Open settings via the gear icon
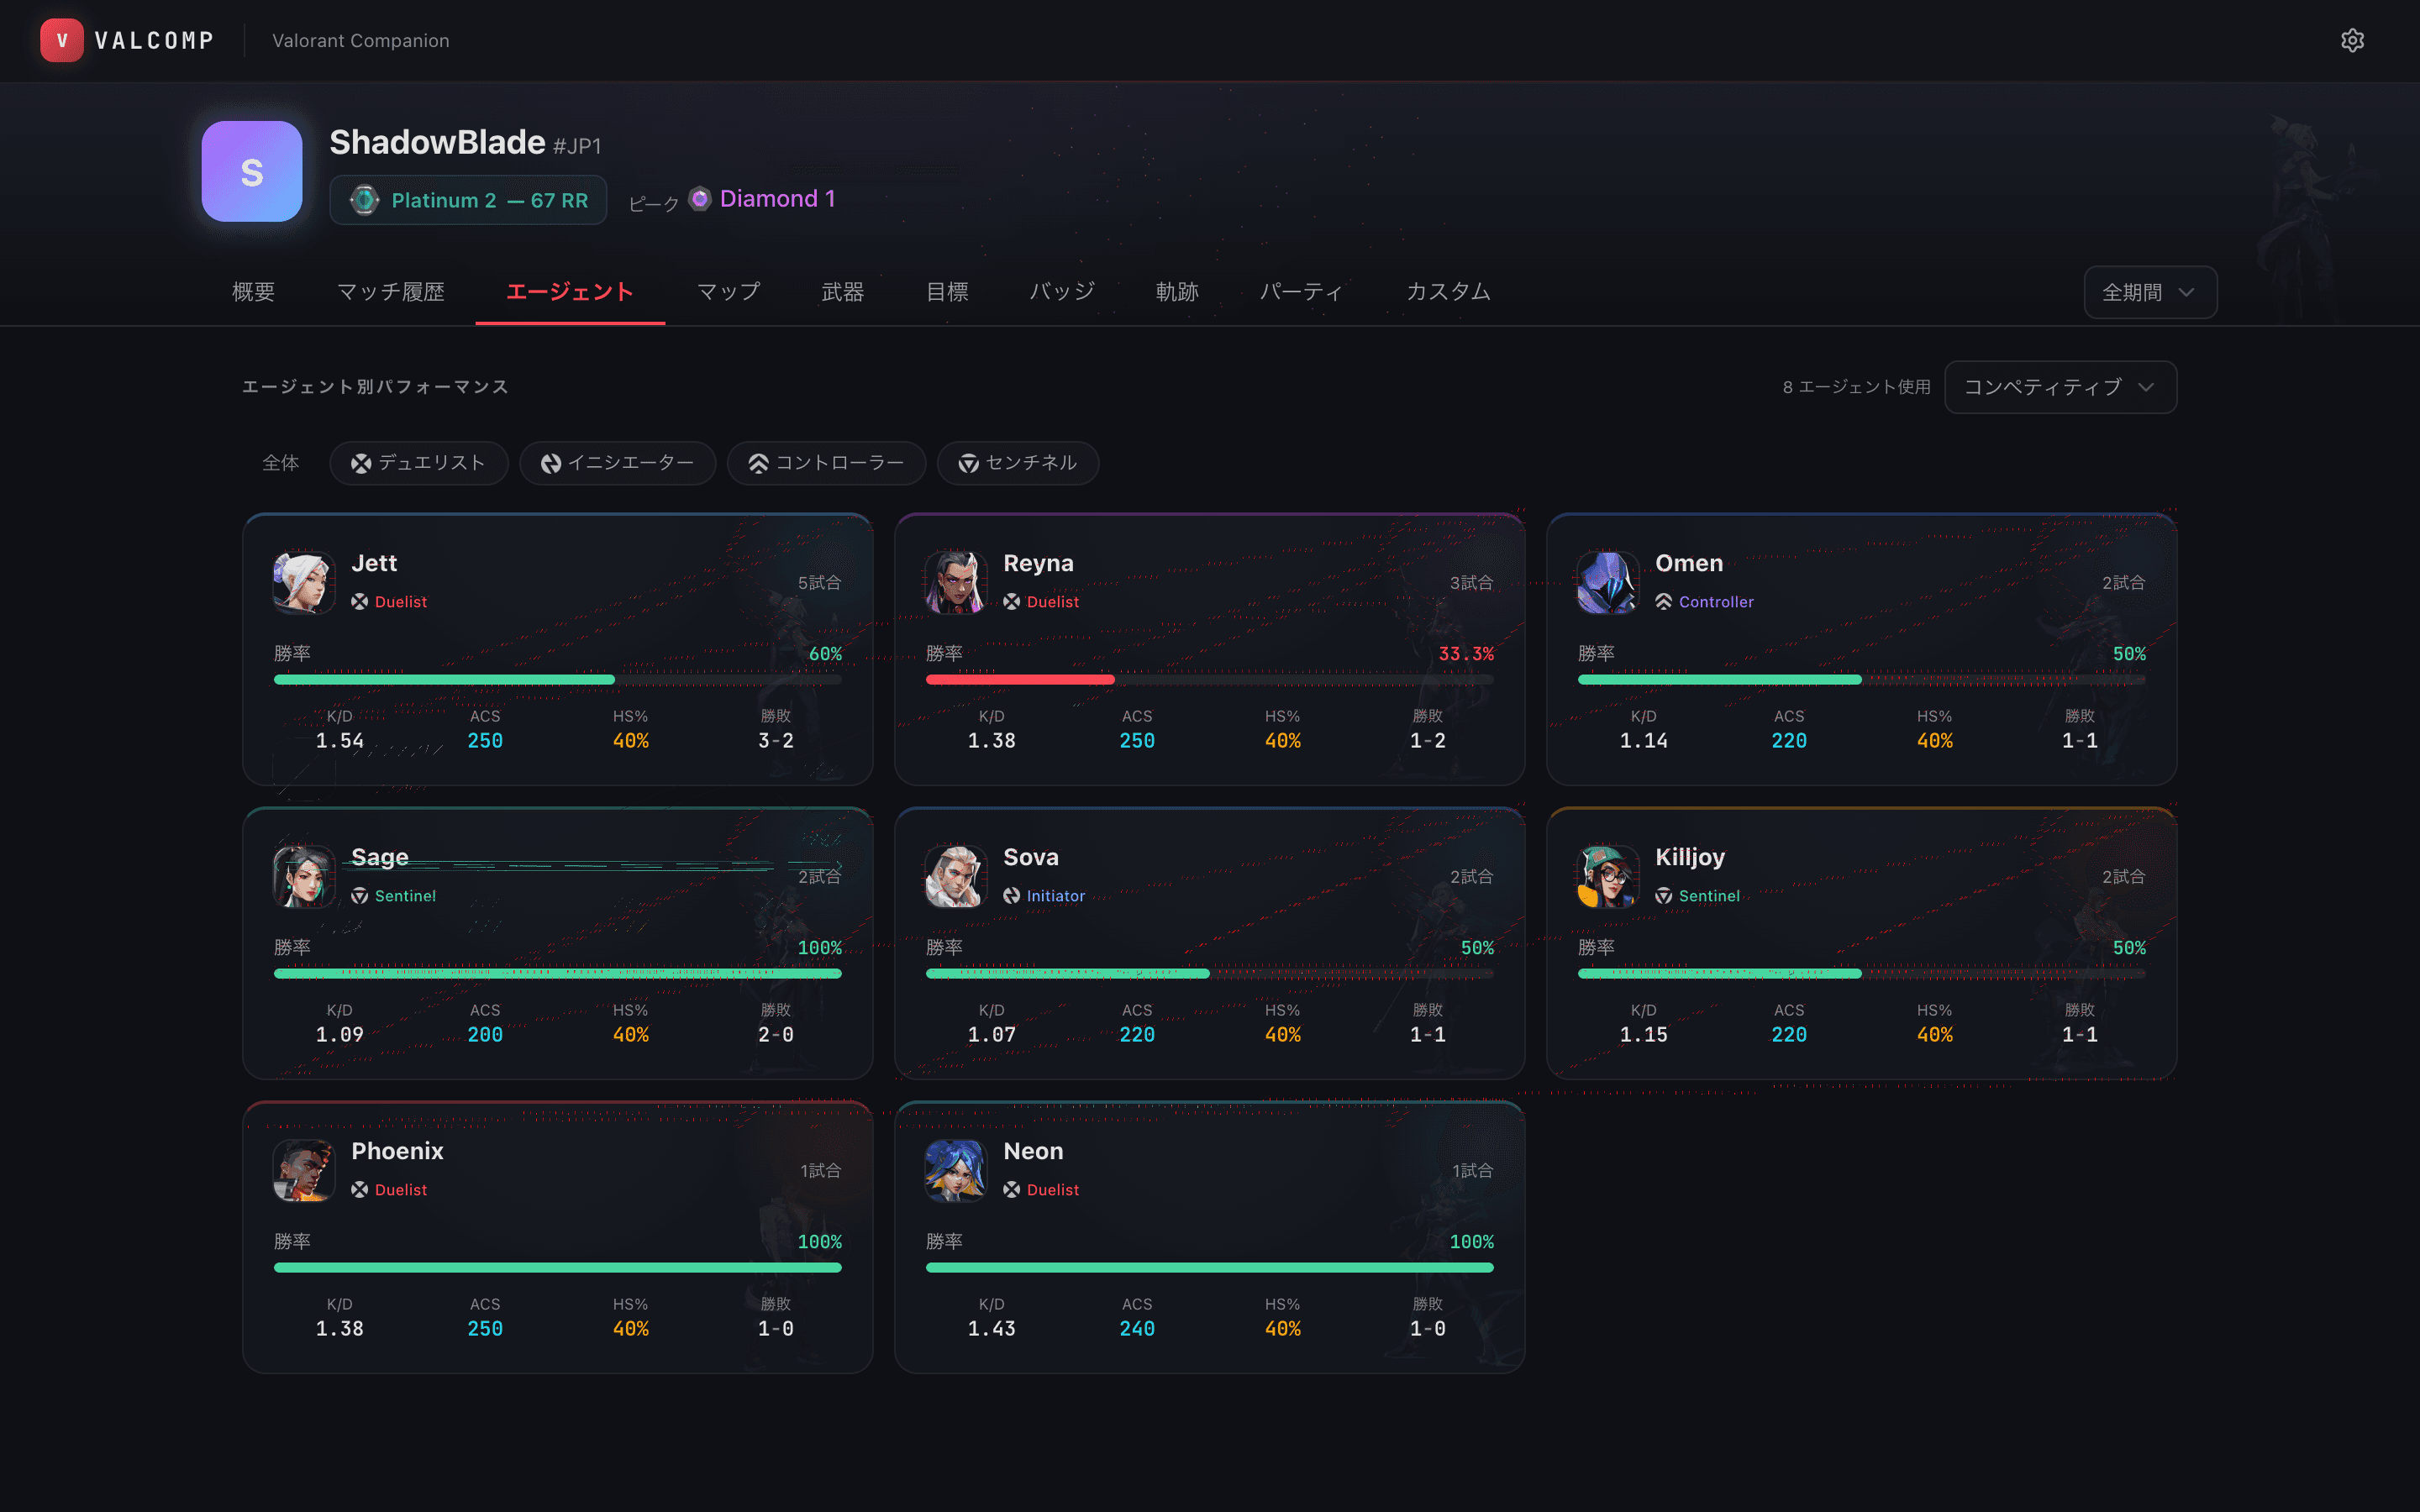Screen dimensions: 2420x1512 [2352, 40]
